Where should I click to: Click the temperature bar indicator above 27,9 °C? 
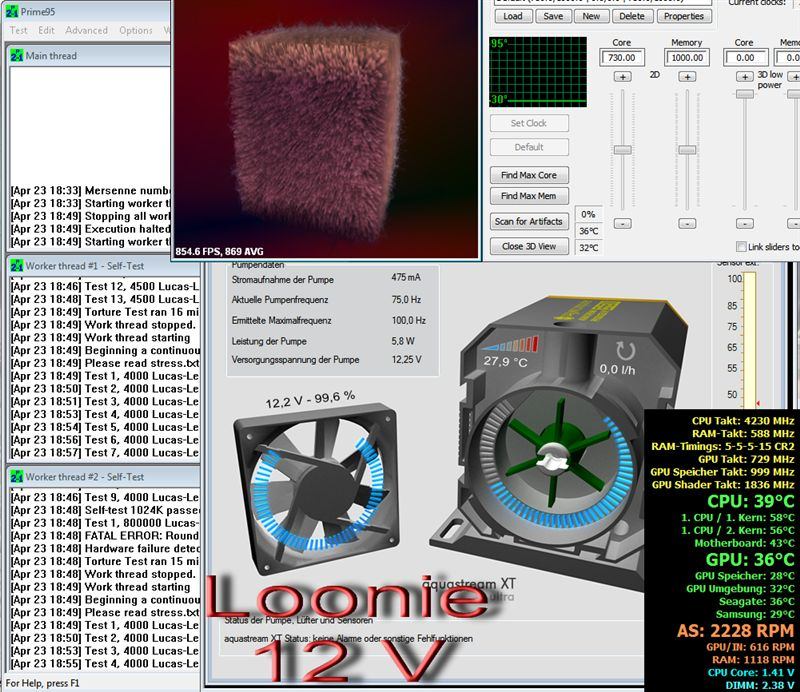(509, 344)
